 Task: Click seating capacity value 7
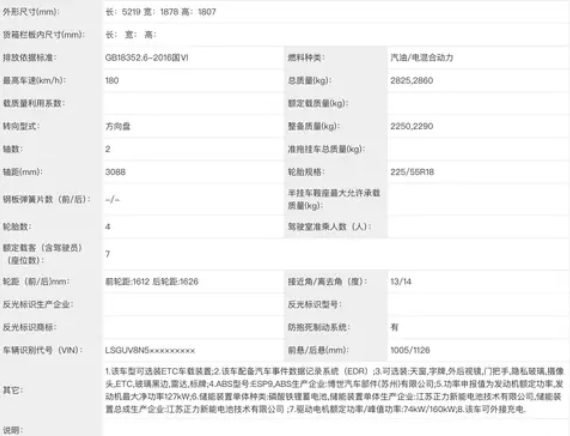click(x=108, y=254)
